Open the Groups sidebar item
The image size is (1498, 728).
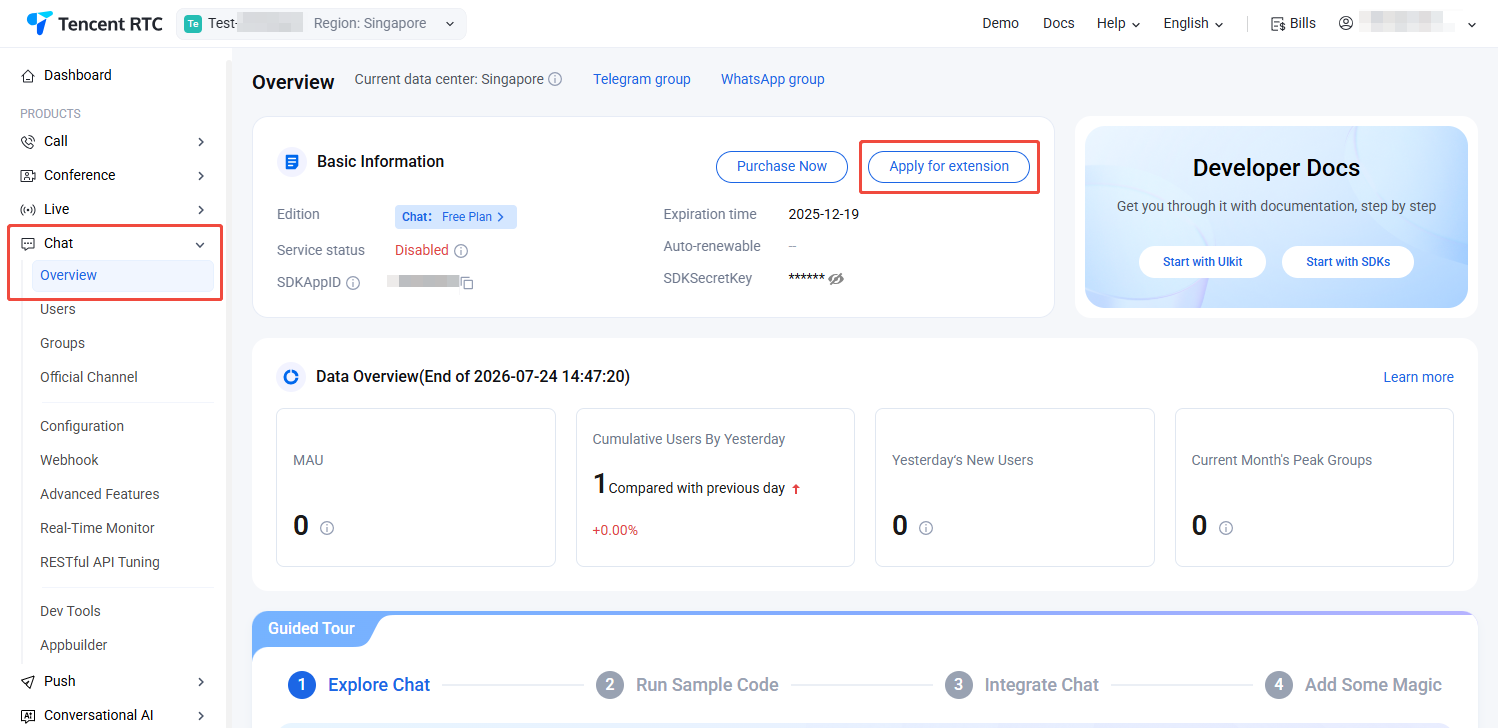(62, 344)
